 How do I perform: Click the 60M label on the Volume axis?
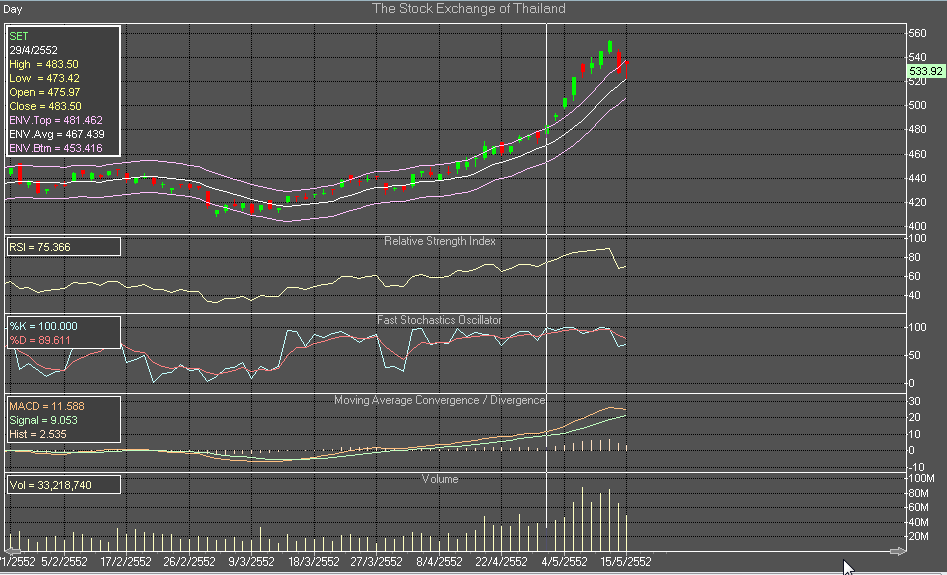[919, 507]
